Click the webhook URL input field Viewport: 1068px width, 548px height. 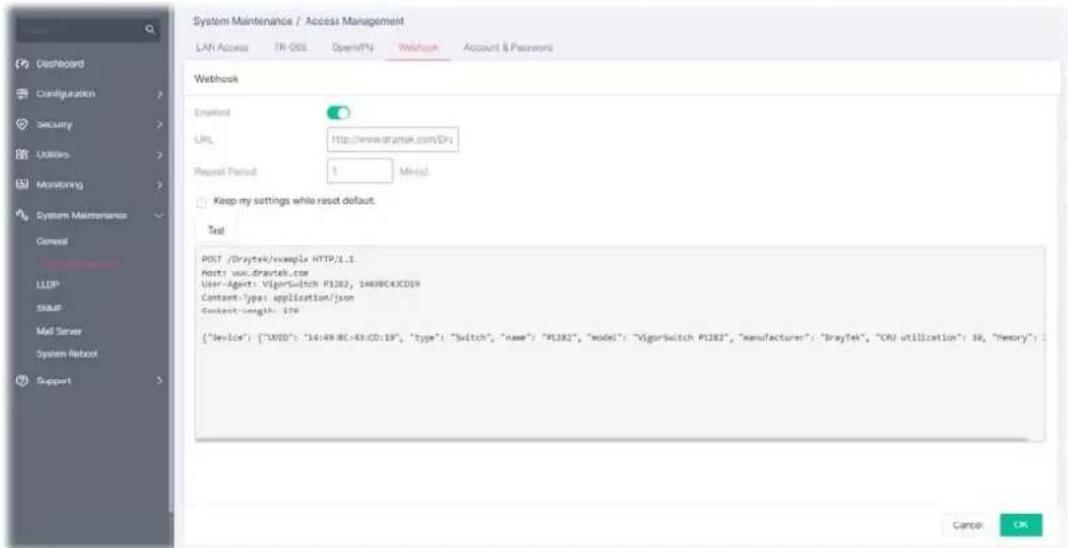pos(393,140)
